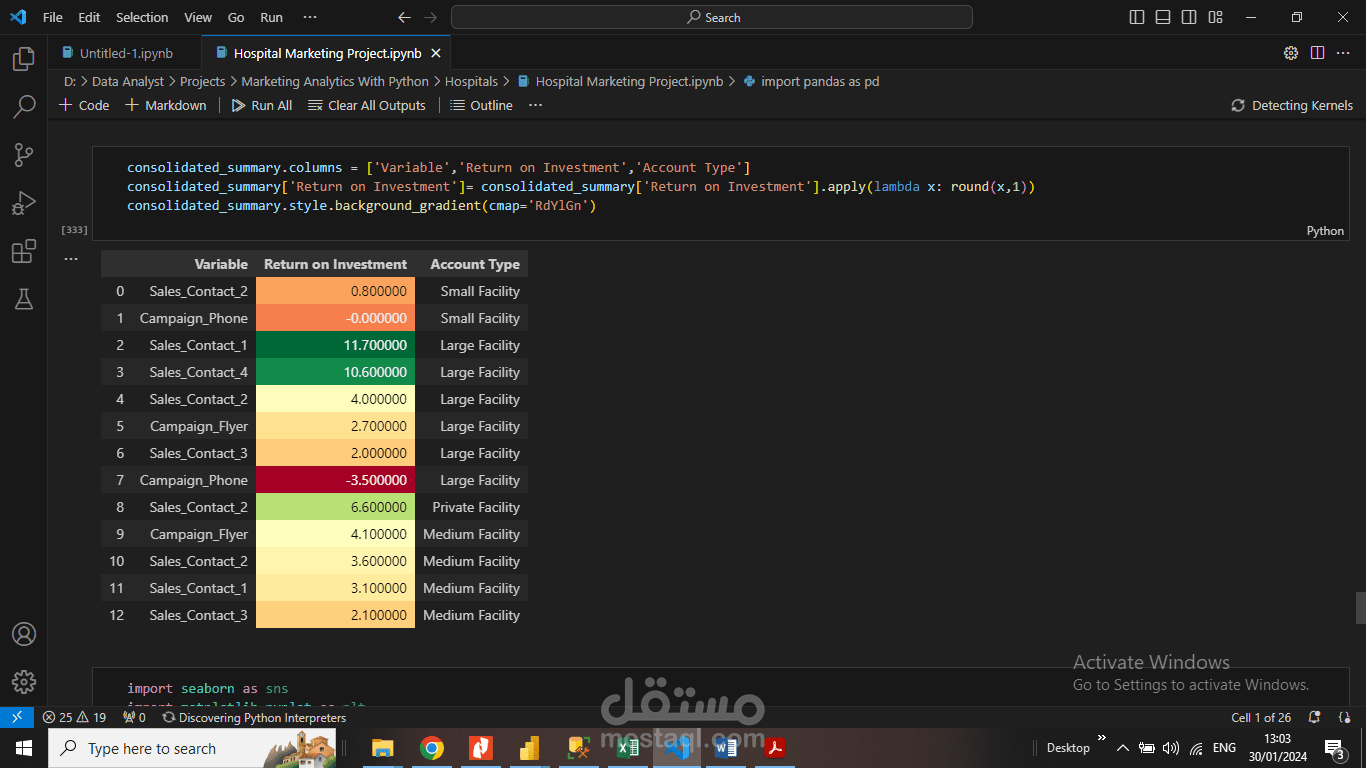This screenshot has width=1366, height=768.
Task: Open the View menu
Action: pos(198,17)
